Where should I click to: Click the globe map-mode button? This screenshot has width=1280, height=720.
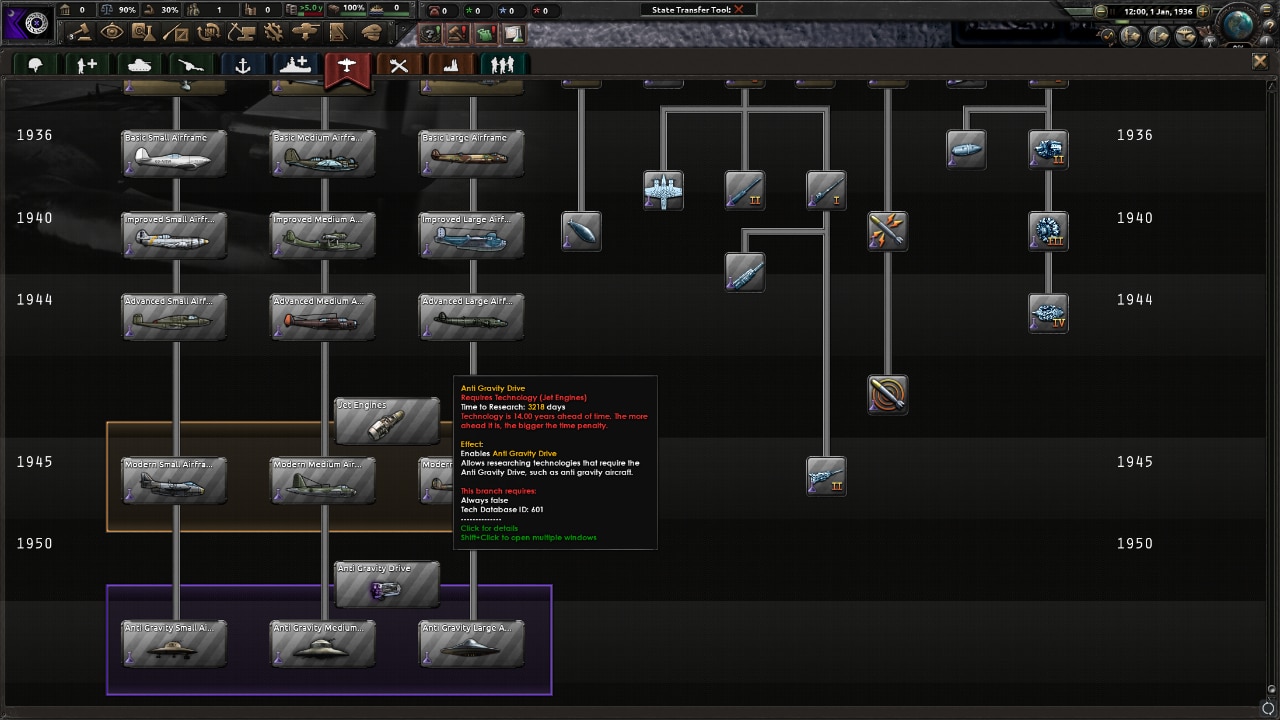tap(1237, 24)
